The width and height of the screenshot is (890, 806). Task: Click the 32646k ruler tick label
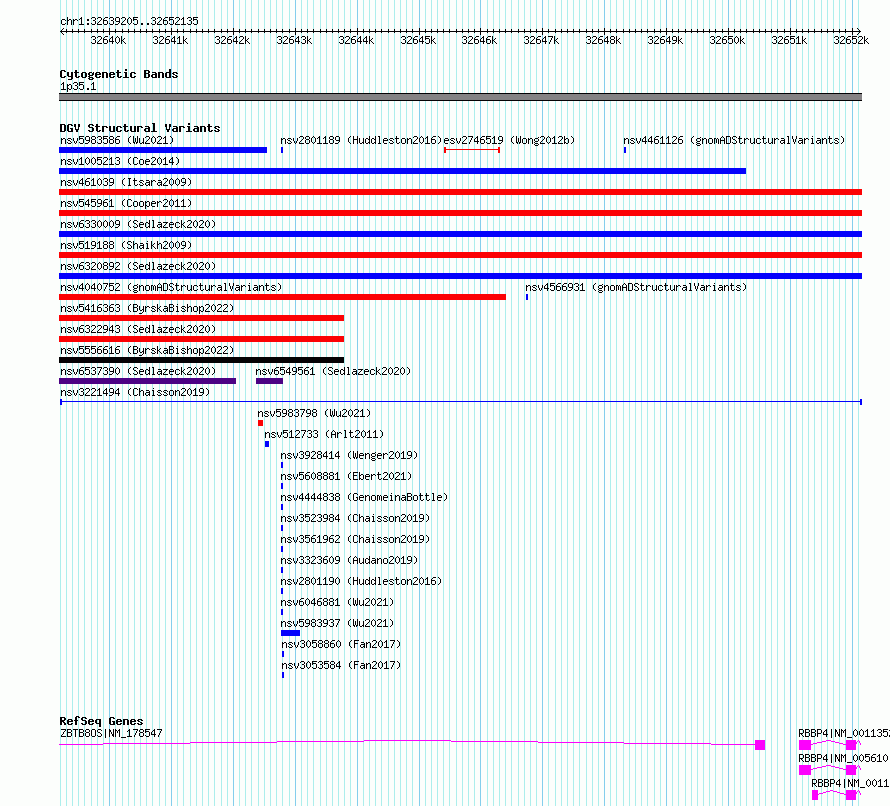[479, 40]
